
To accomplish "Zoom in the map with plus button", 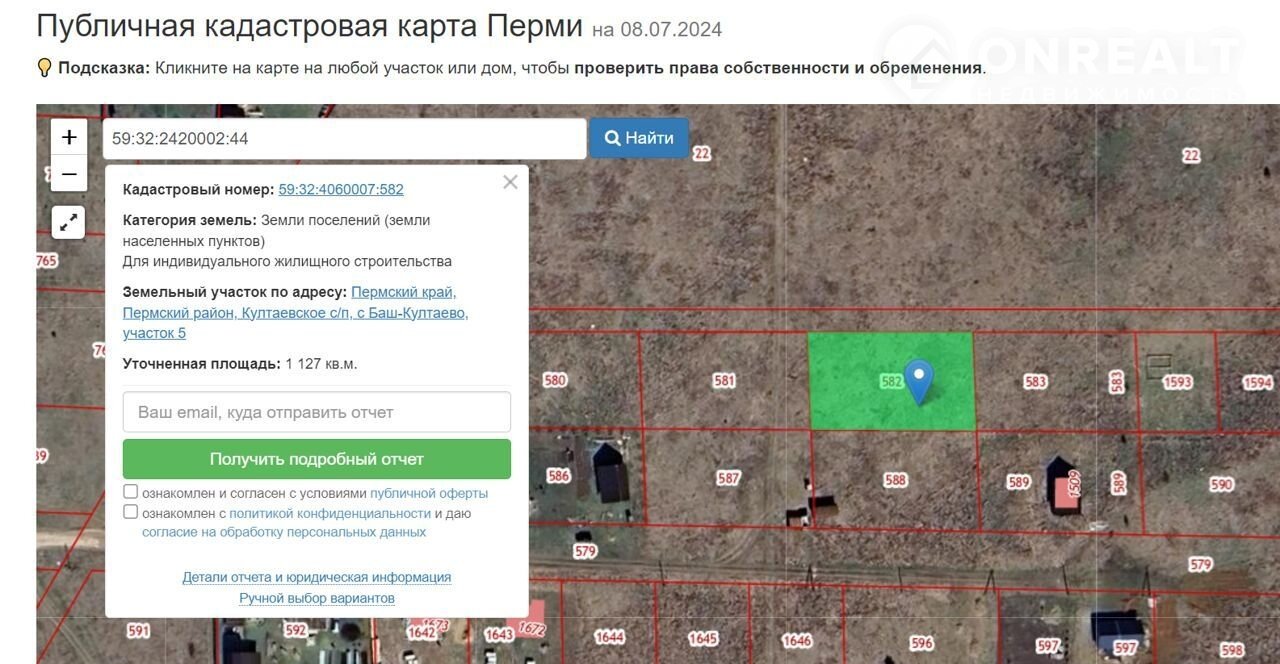I will click(x=69, y=138).
